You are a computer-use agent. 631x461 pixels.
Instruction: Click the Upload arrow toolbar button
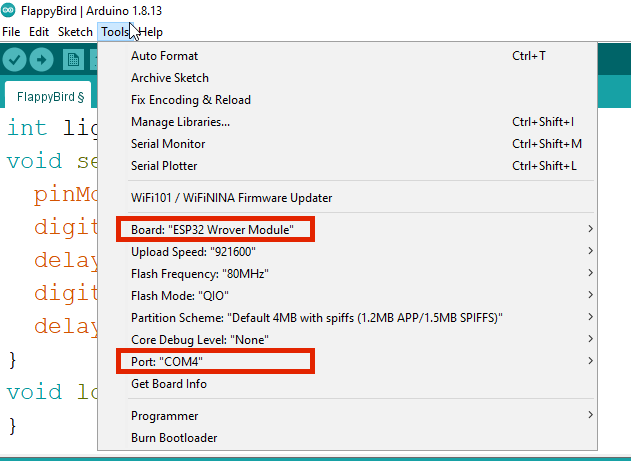pos(42,60)
